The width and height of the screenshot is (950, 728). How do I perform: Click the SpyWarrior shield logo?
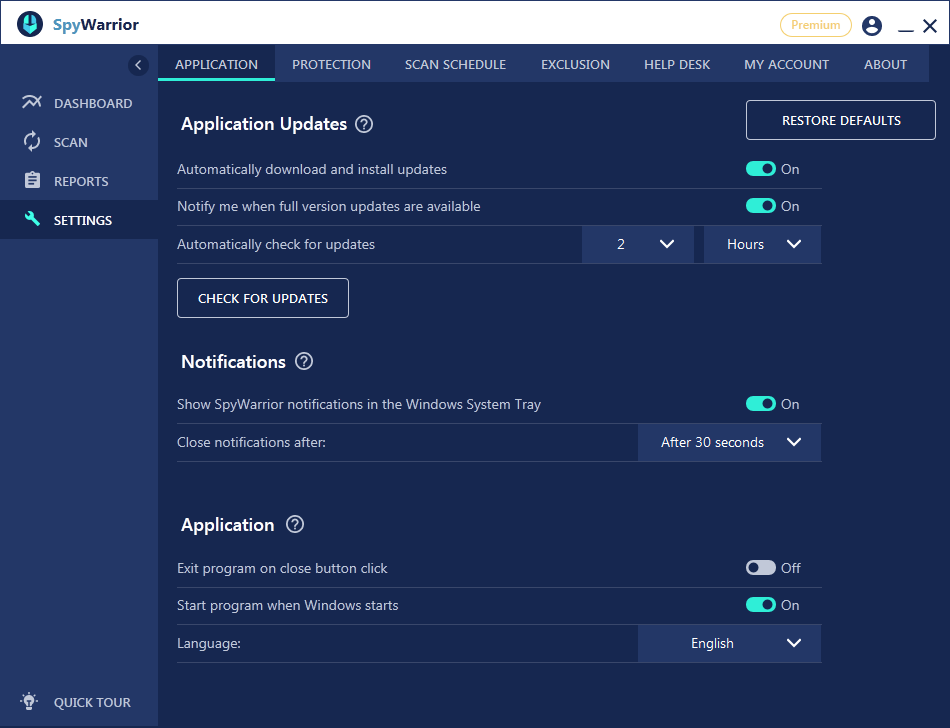pyautogui.click(x=28, y=24)
